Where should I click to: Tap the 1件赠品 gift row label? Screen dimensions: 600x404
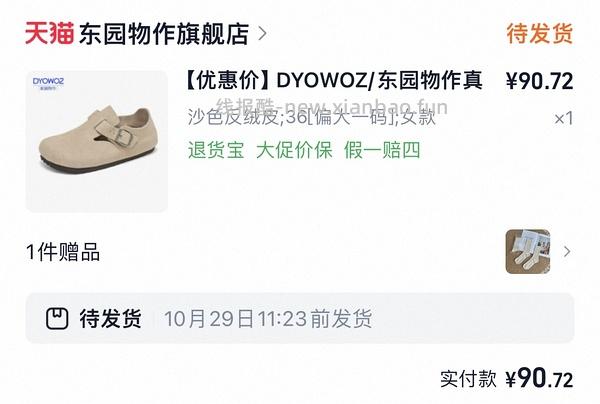pyautogui.click(x=63, y=252)
